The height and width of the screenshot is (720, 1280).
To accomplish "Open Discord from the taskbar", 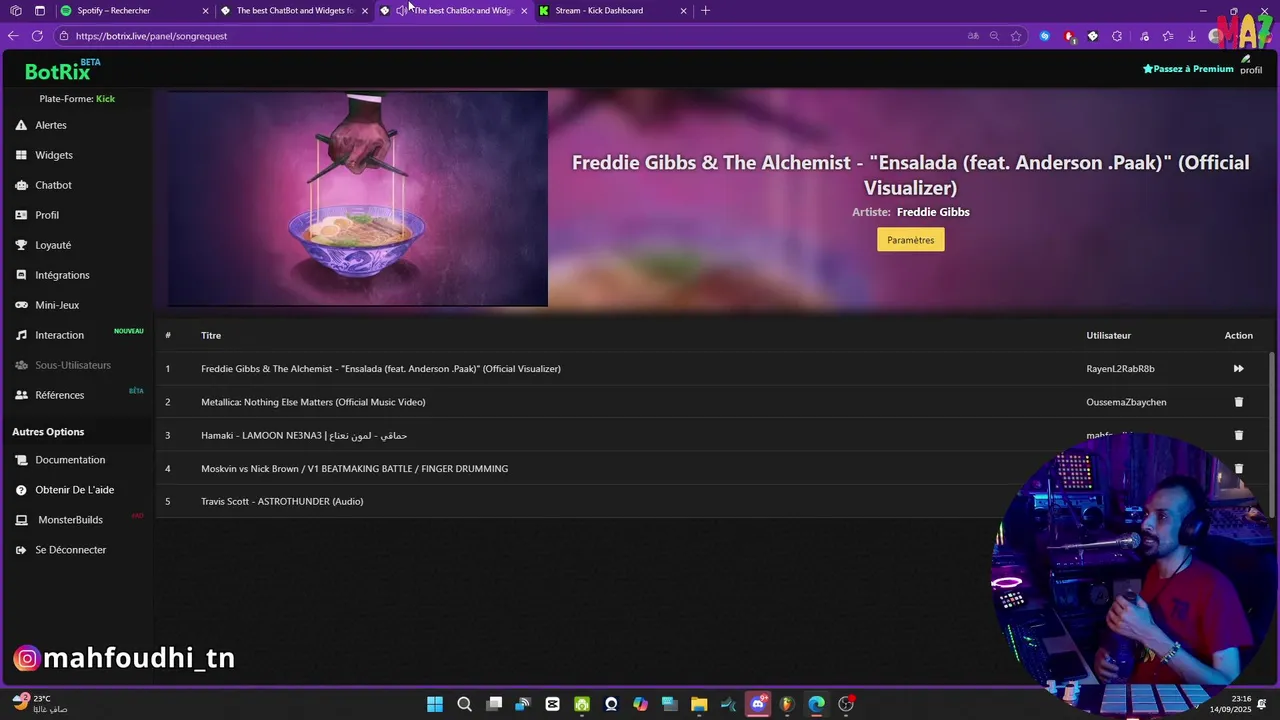I will pos(758,704).
